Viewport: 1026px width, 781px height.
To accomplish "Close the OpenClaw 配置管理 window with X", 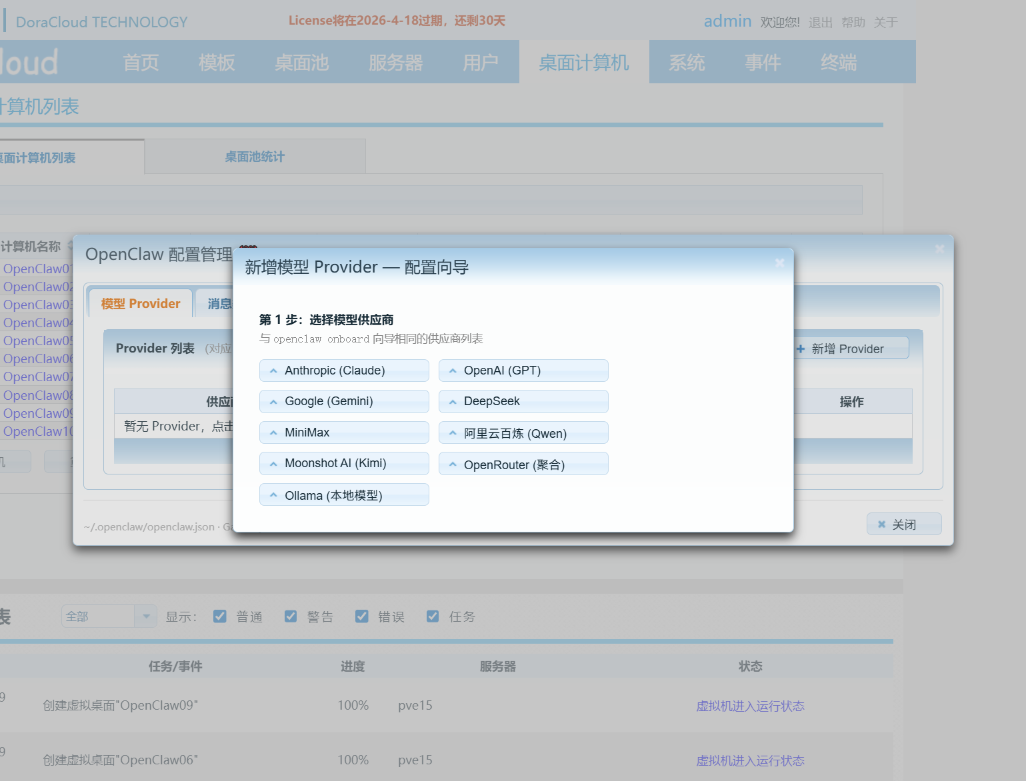I will [940, 249].
